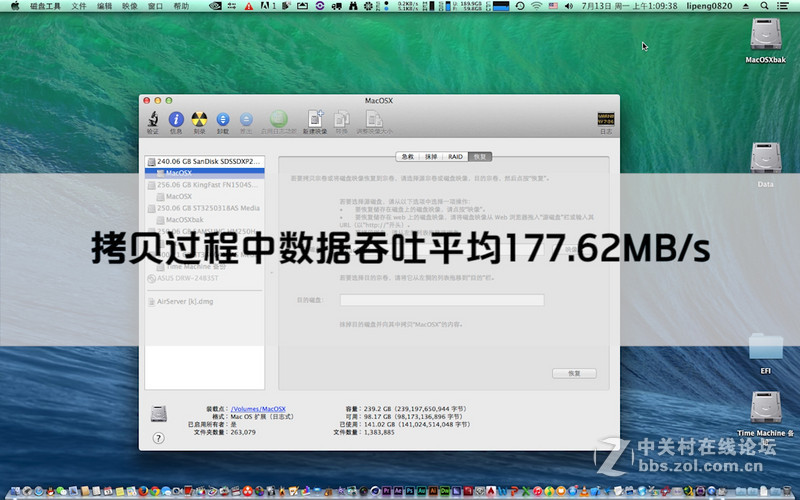This screenshot has height=500, width=800.
Task: Switch to the 恢复 (Restore) tab
Action: 480,157
